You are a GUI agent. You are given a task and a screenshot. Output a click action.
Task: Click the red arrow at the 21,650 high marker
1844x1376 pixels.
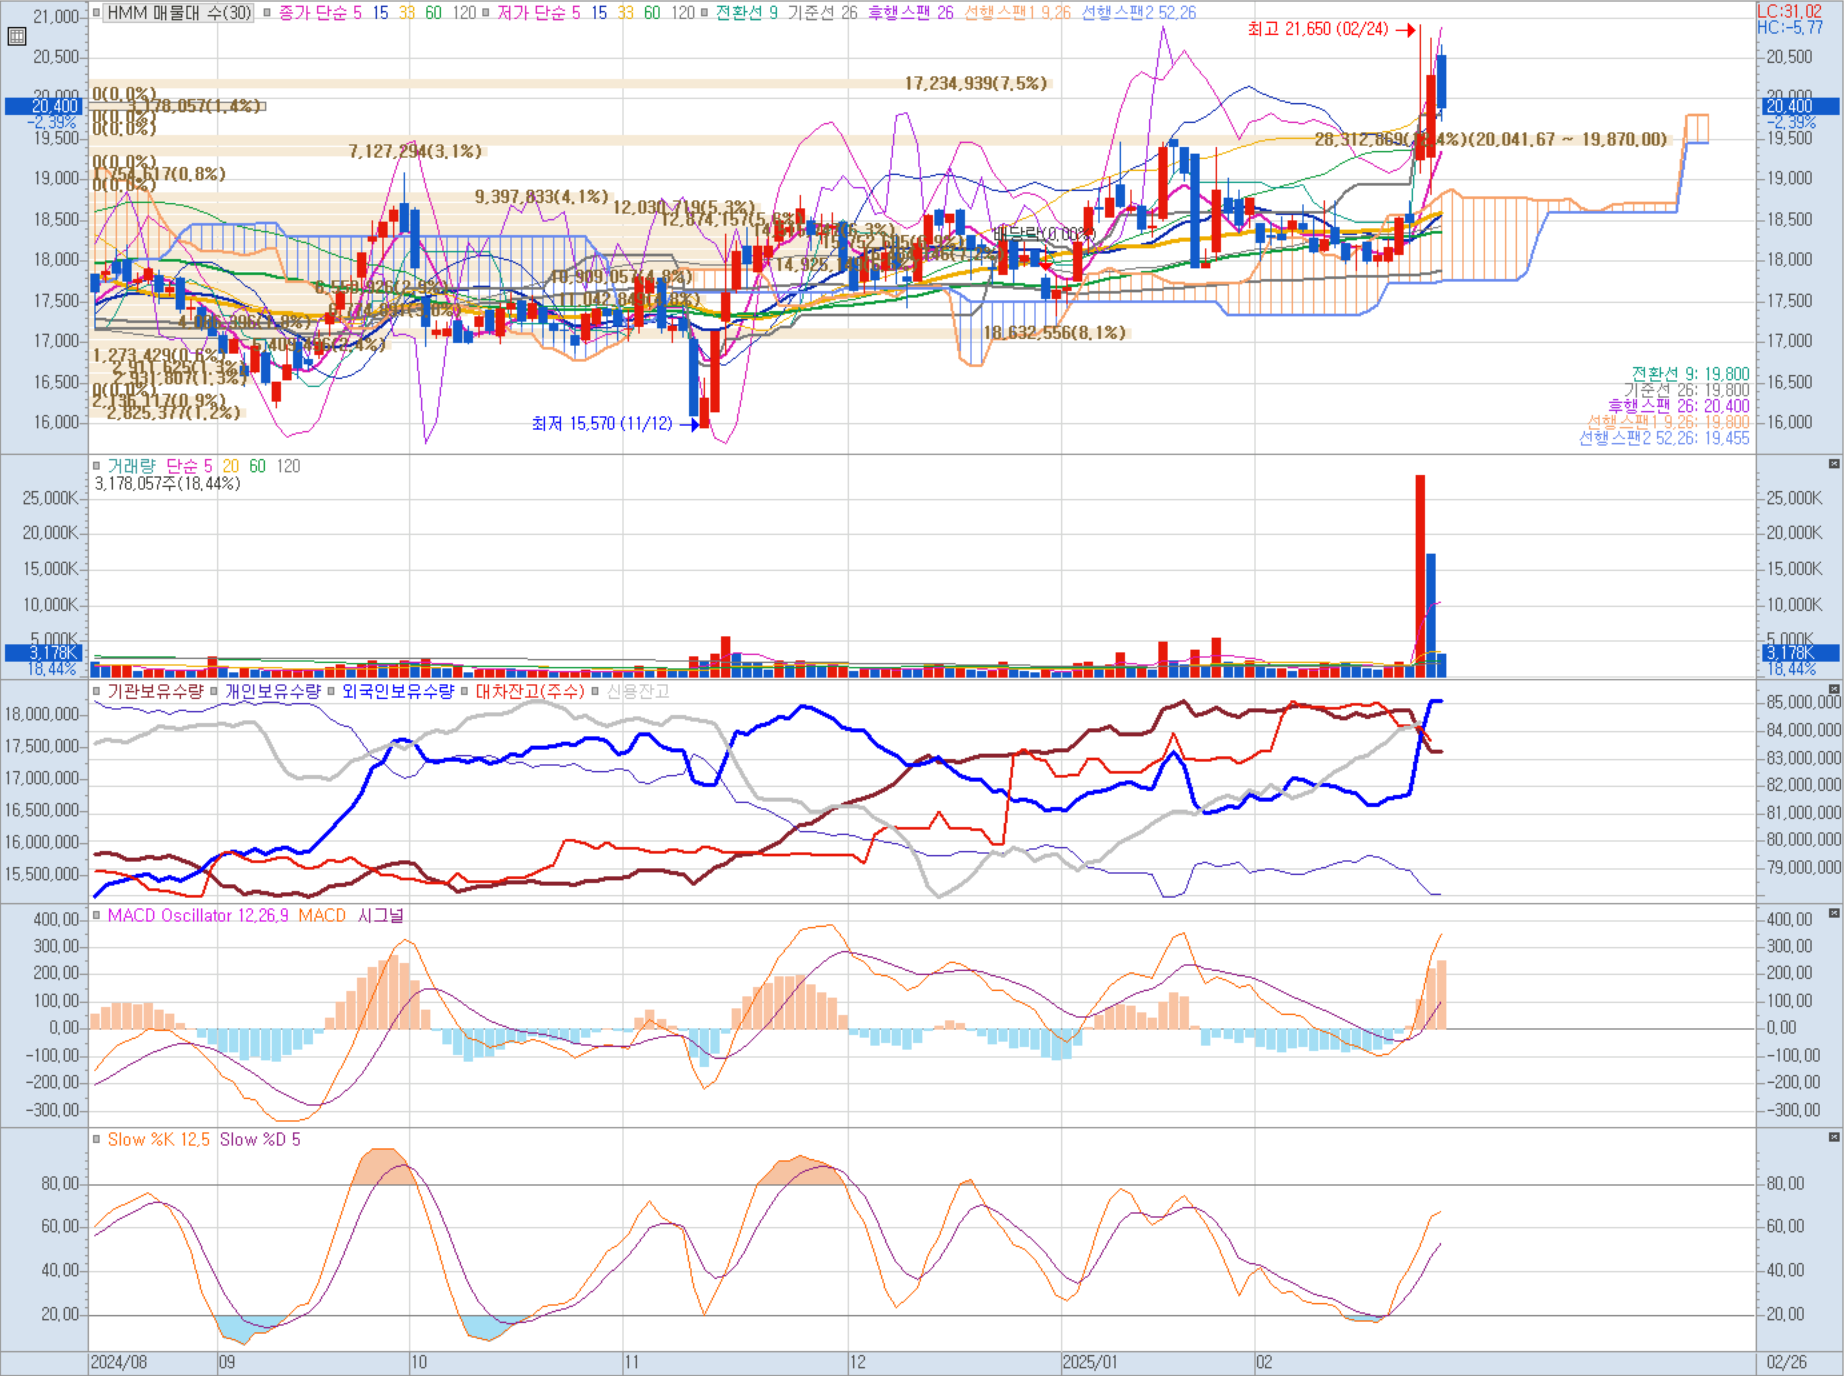(1405, 30)
